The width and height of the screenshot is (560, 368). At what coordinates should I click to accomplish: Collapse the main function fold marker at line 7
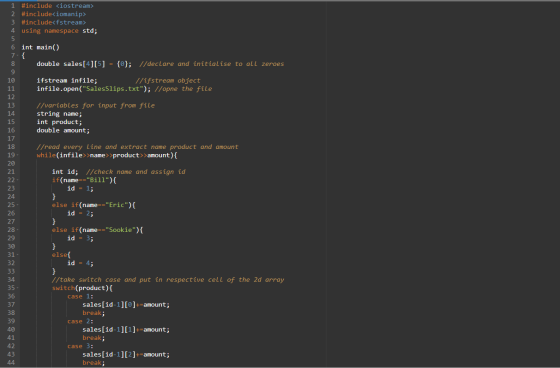coord(18,56)
